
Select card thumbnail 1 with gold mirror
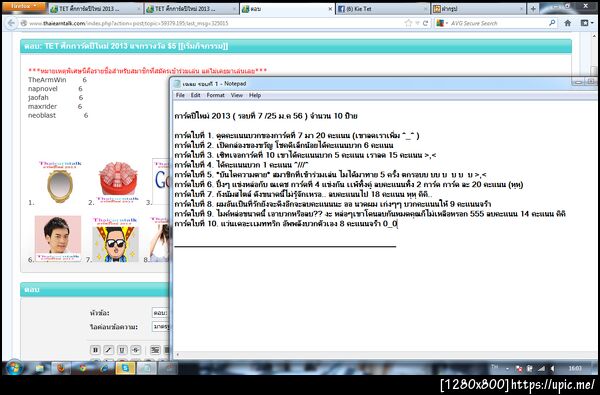point(60,183)
